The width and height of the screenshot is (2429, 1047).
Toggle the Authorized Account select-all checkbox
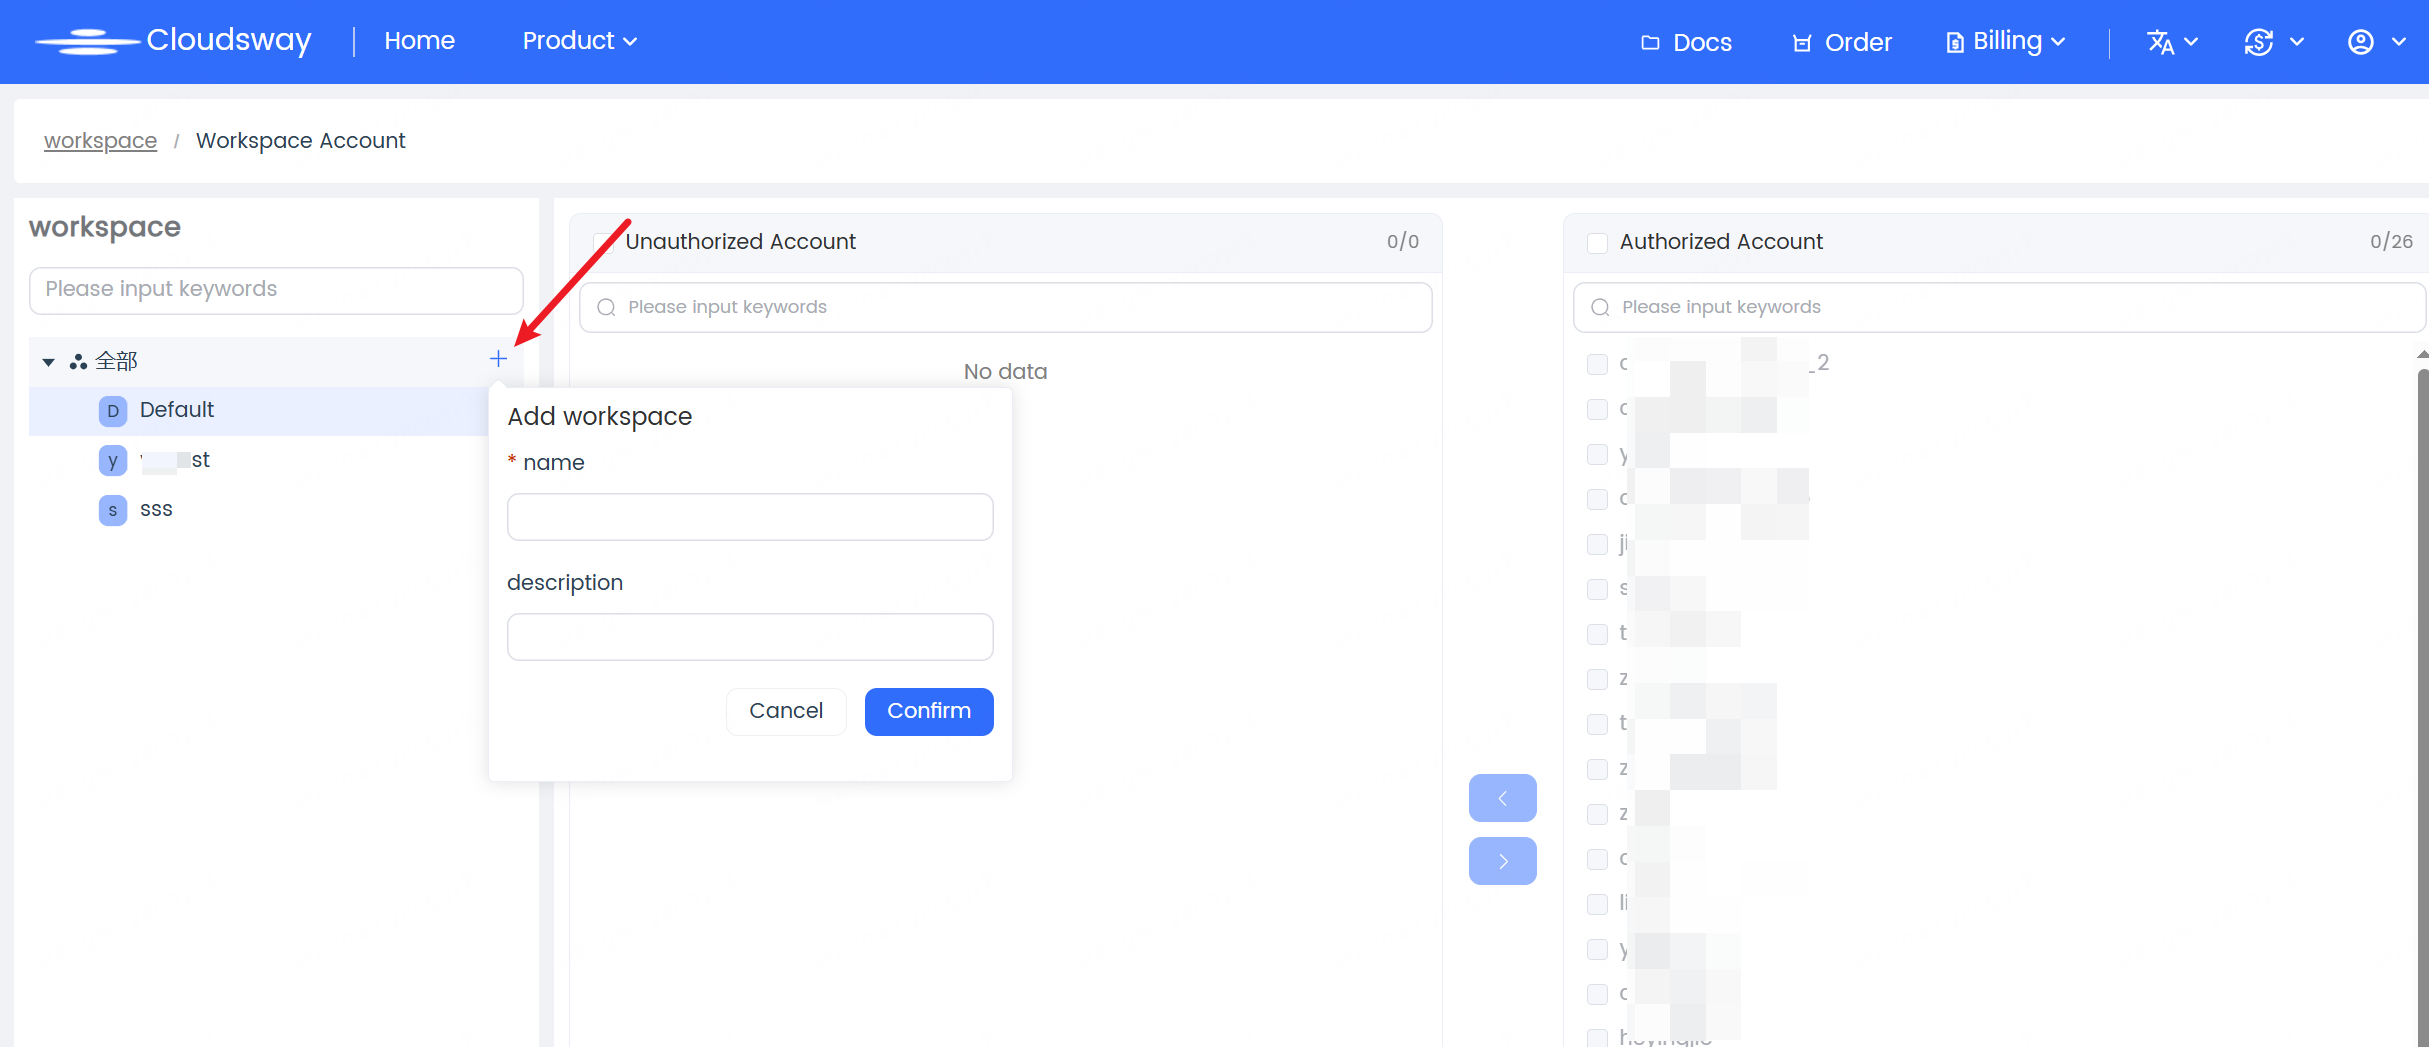click(x=1597, y=243)
